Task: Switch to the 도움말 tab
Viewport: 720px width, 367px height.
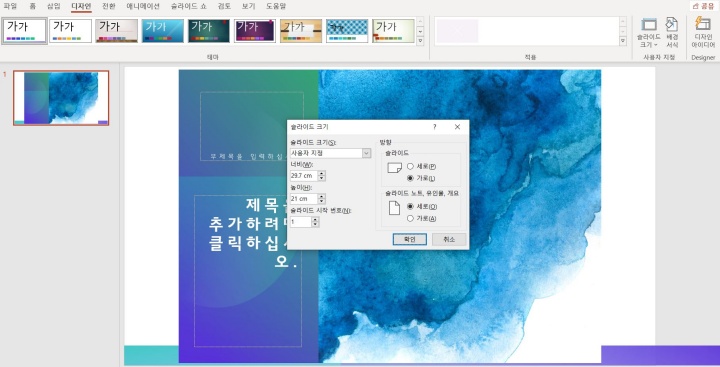Action: pos(276,6)
